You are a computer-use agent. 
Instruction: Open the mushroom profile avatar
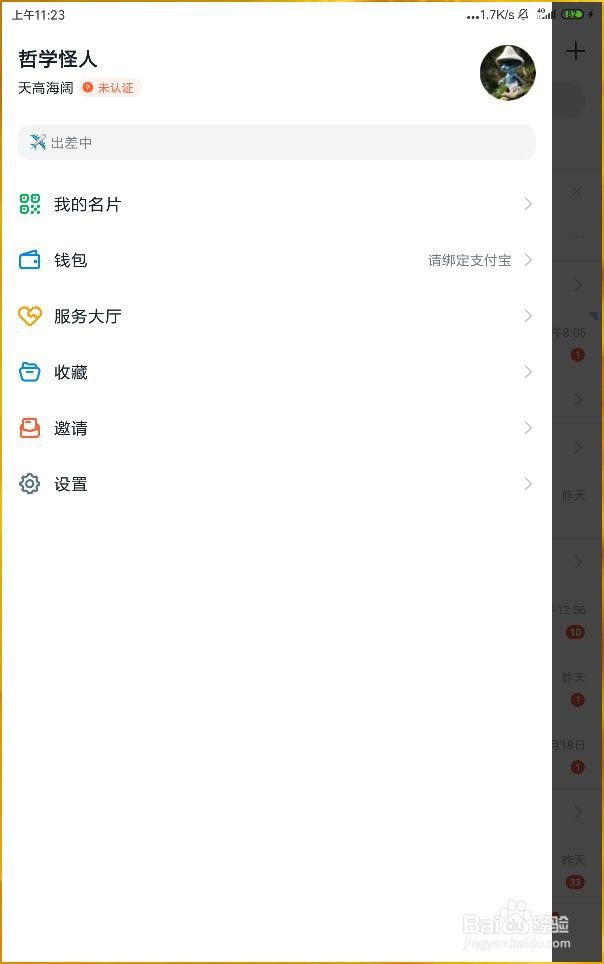point(507,73)
